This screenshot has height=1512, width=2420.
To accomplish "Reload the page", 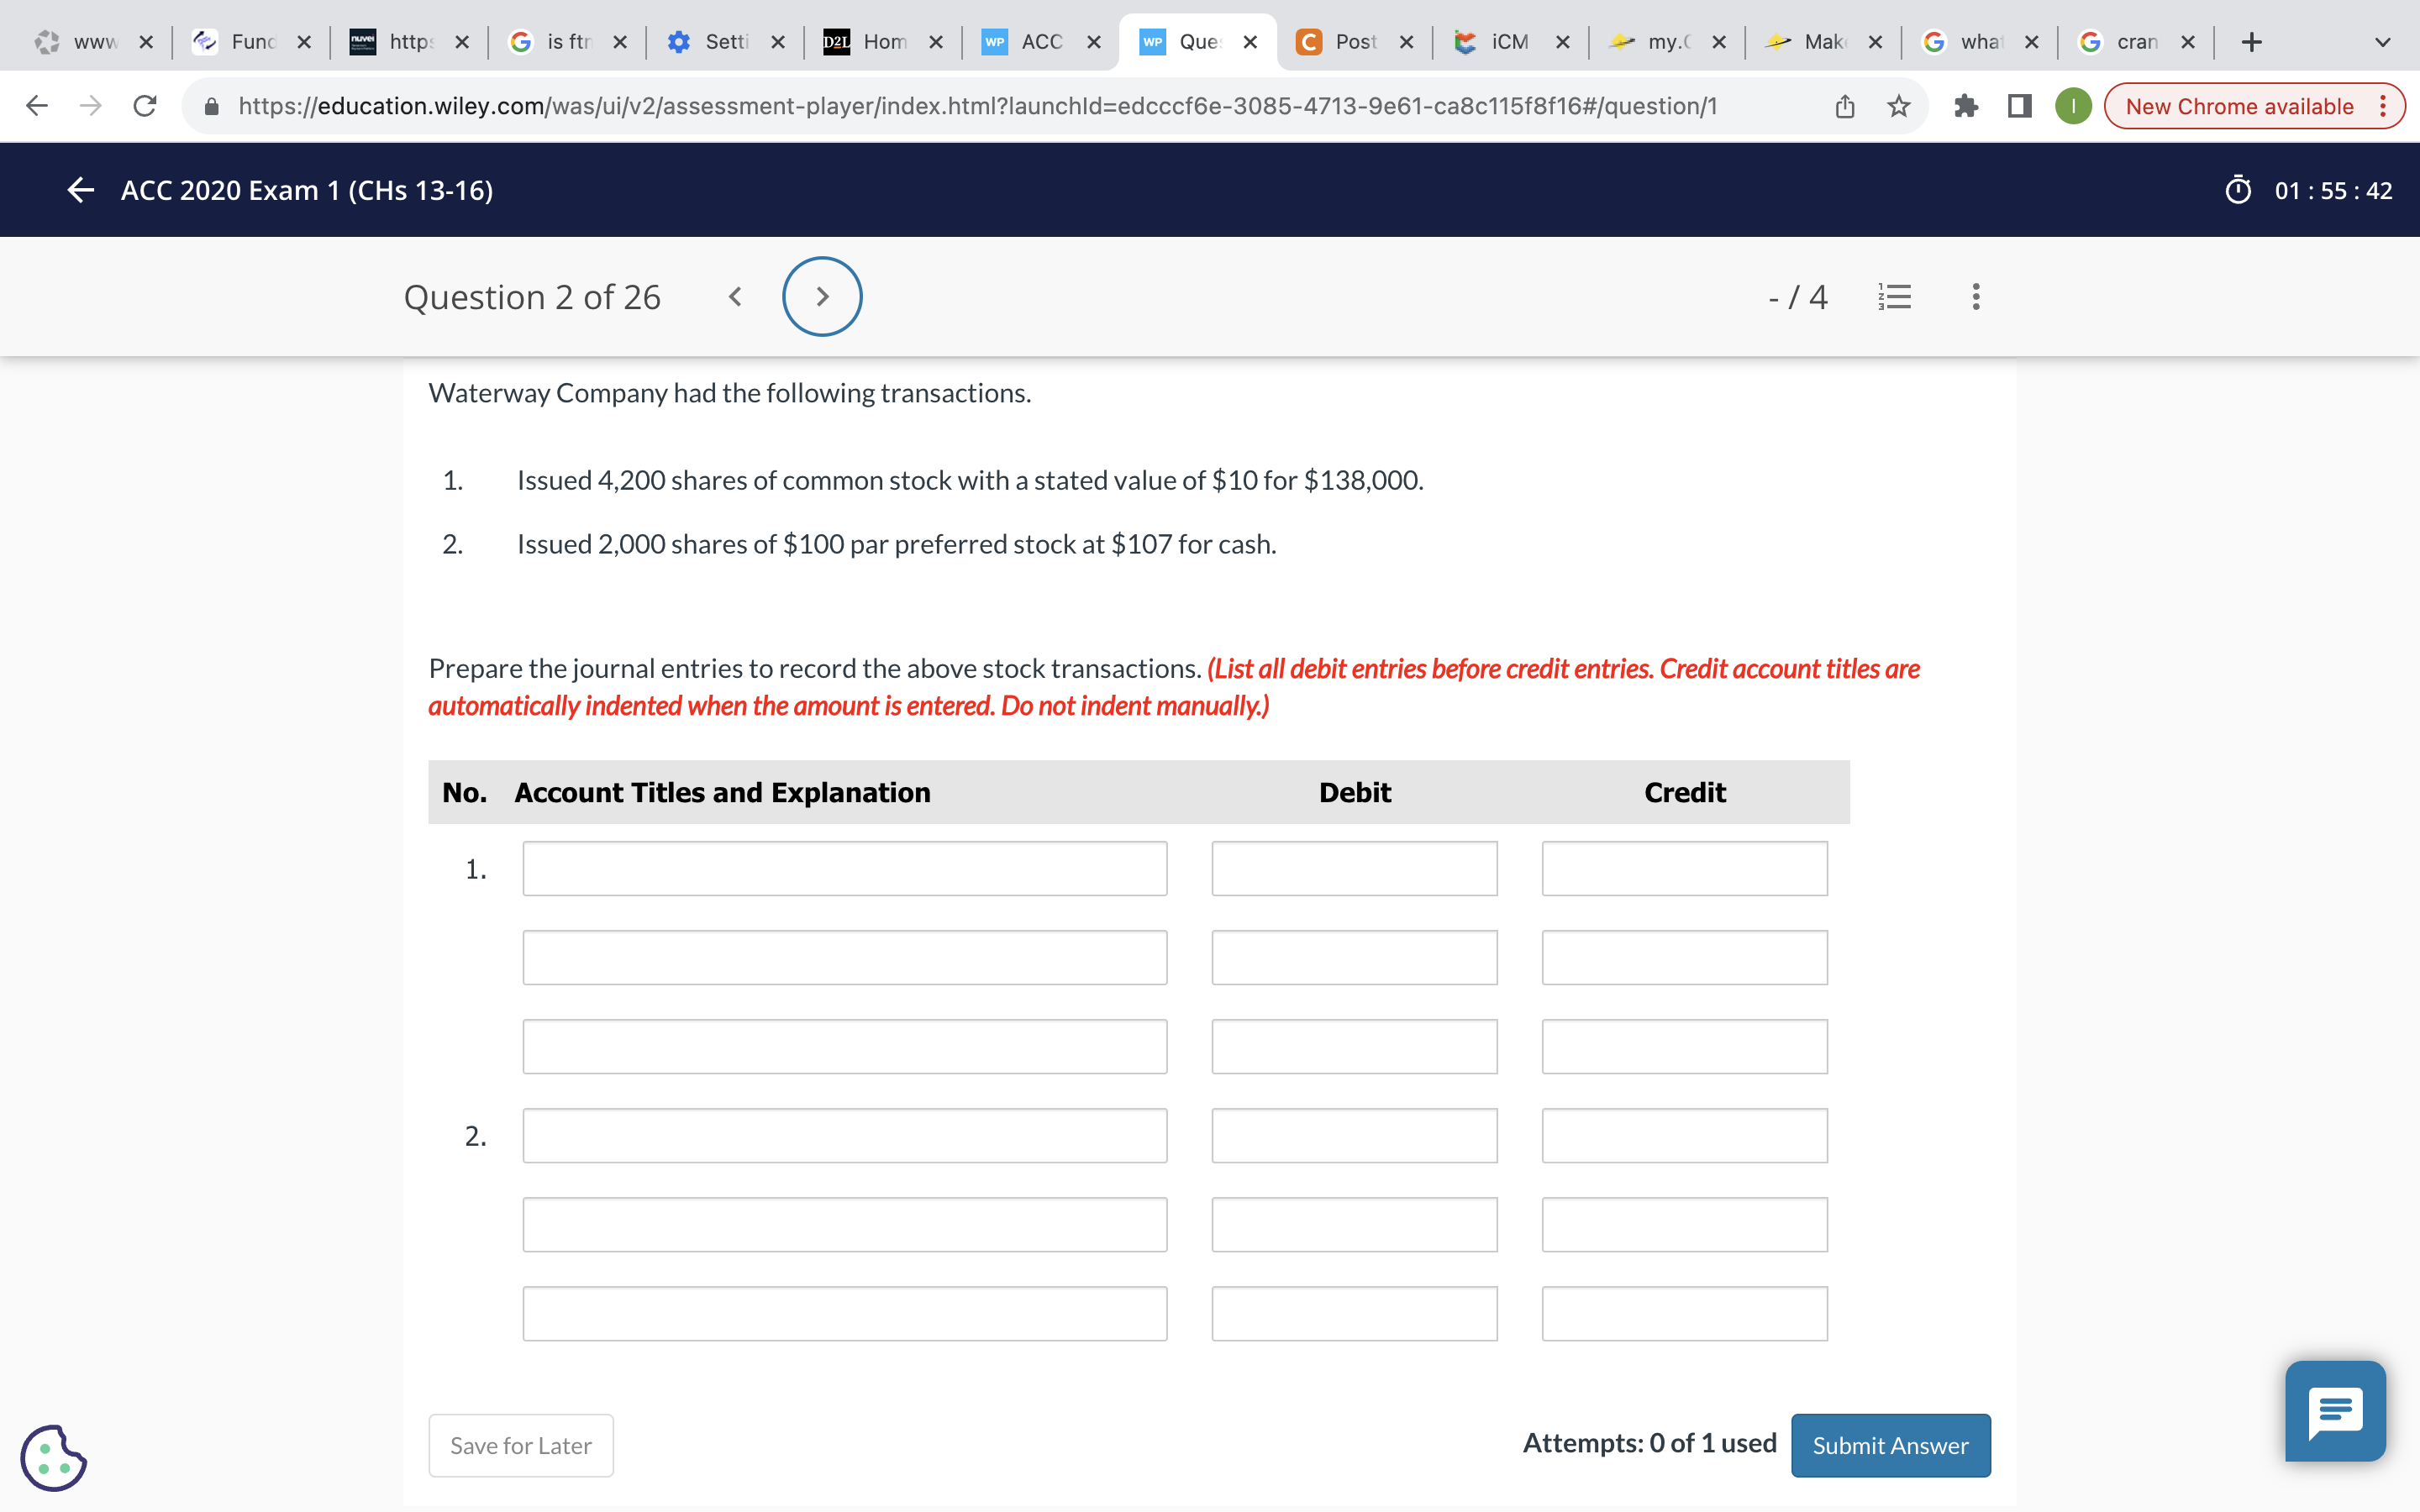I will tap(145, 106).
